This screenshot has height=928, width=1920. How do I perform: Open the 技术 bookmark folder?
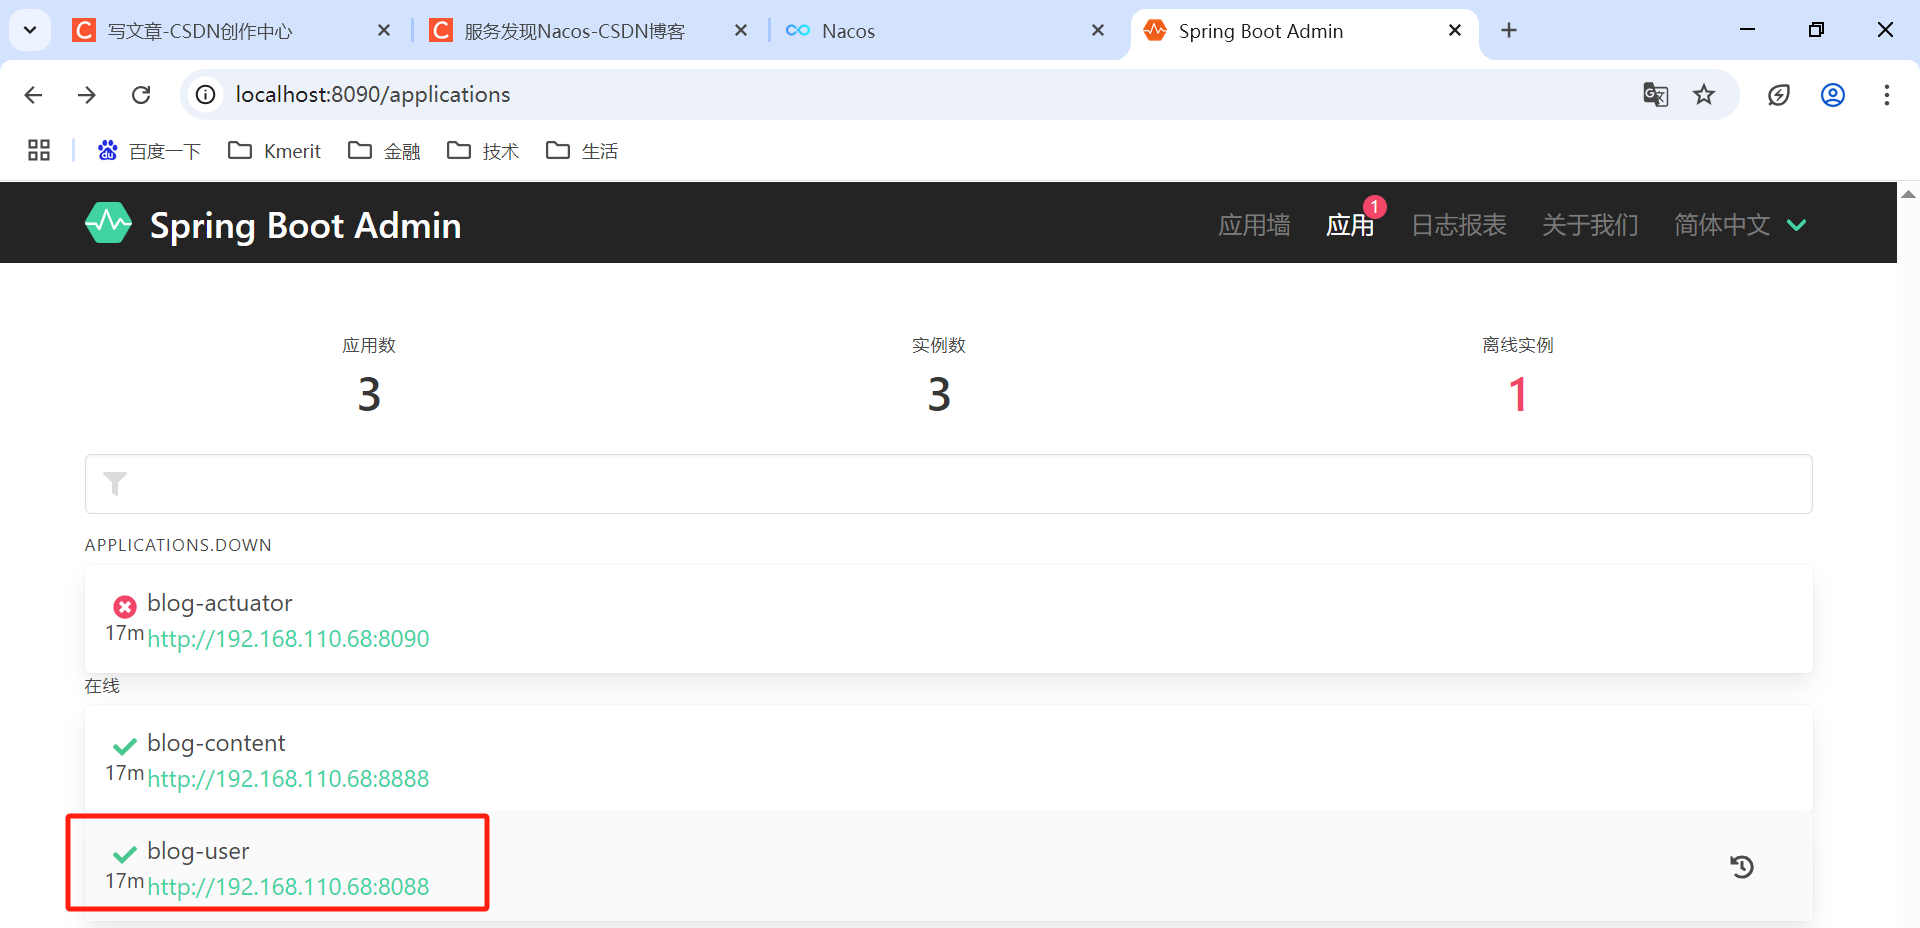tap(483, 151)
